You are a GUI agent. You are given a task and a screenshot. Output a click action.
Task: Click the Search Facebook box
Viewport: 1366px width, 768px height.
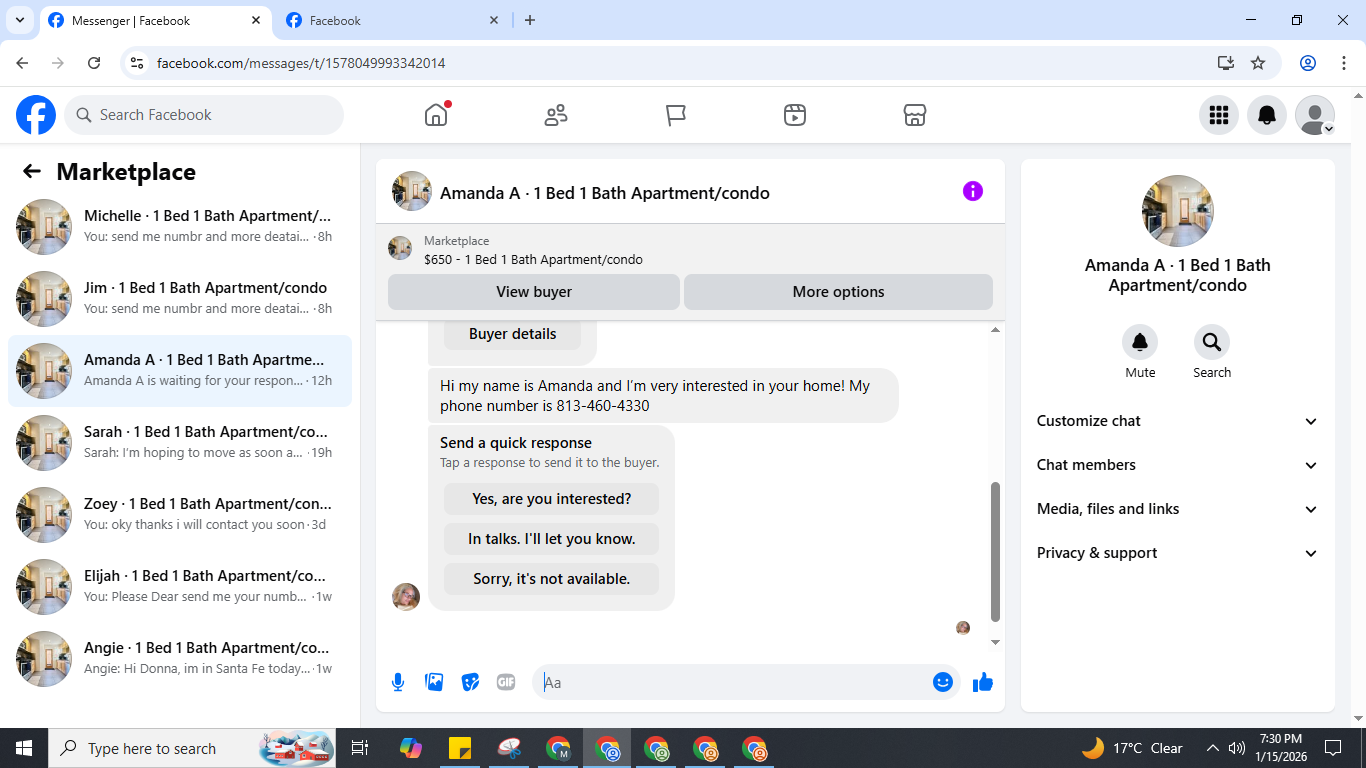pyautogui.click(x=204, y=115)
